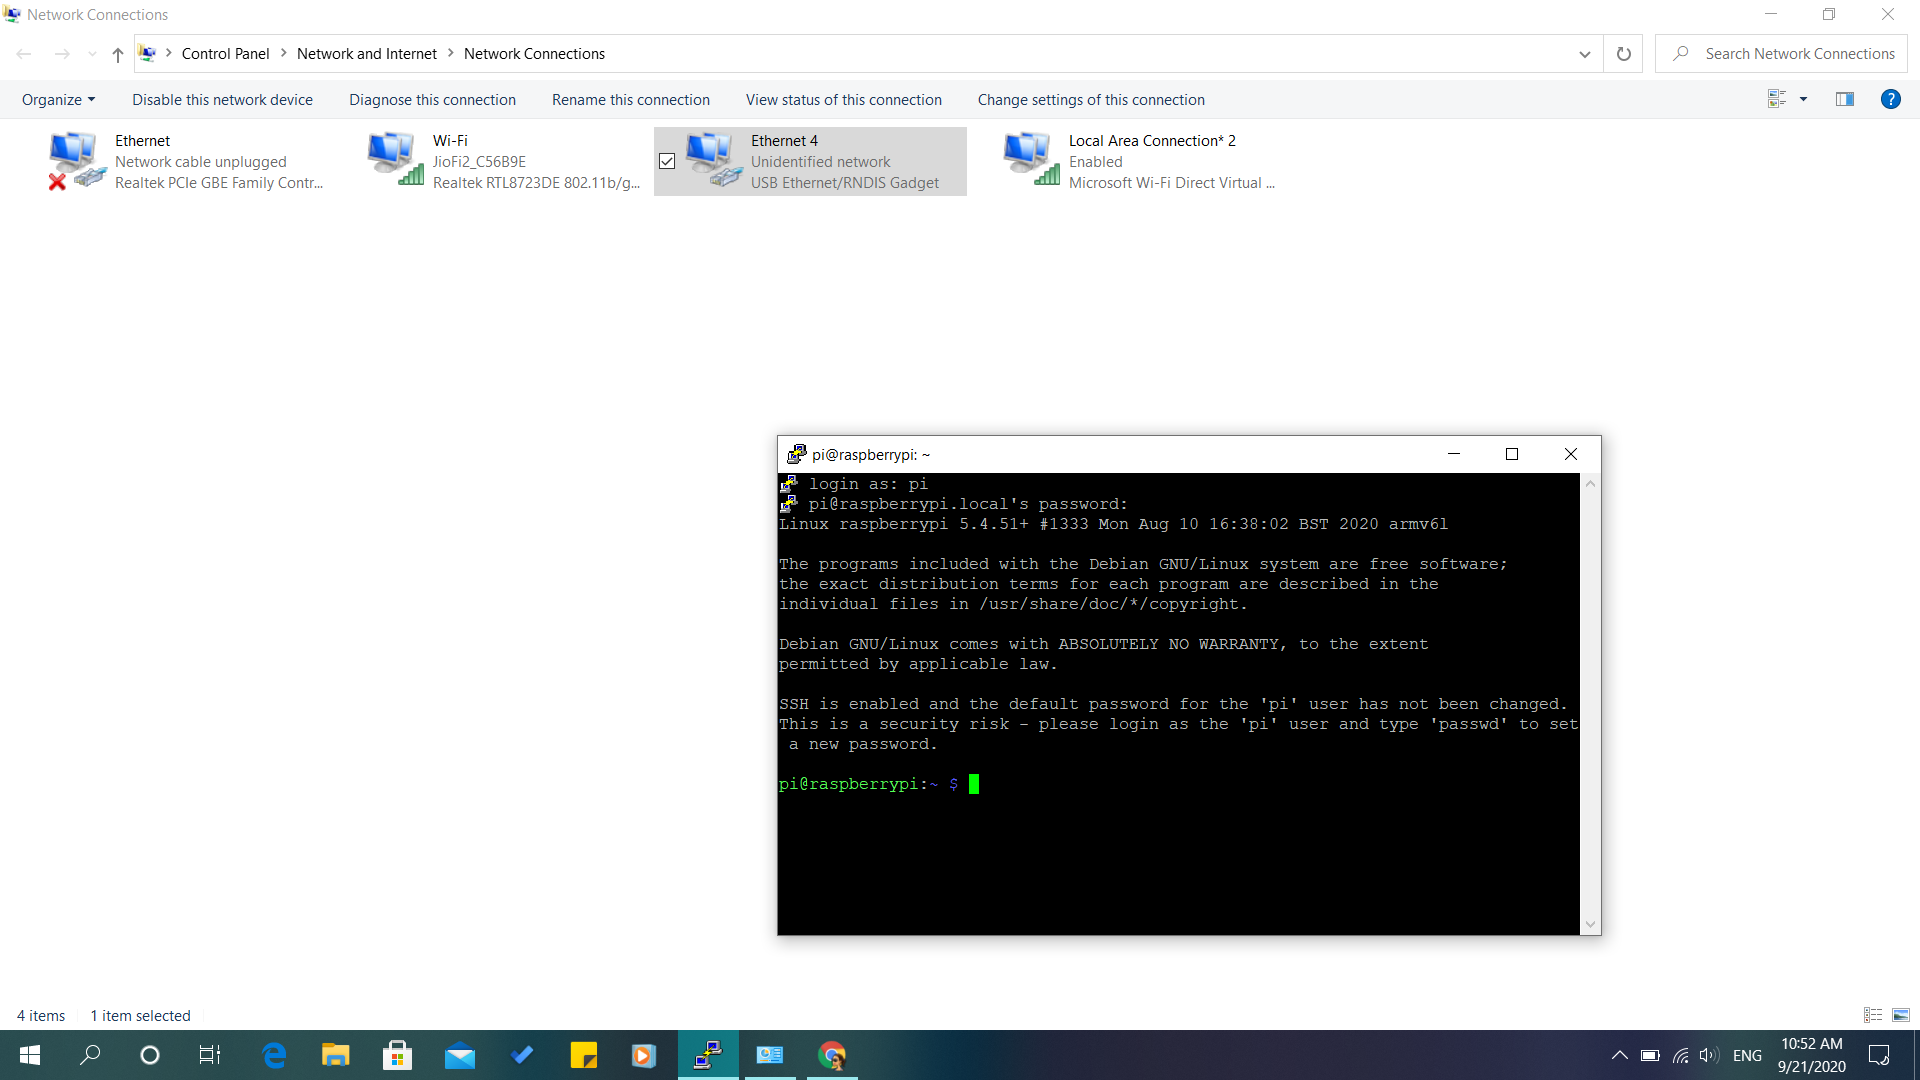Image resolution: width=1920 pixels, height=1080 pixels.
Task: Open the Organize dropdown menu
Action: click(x=57, y=99)
